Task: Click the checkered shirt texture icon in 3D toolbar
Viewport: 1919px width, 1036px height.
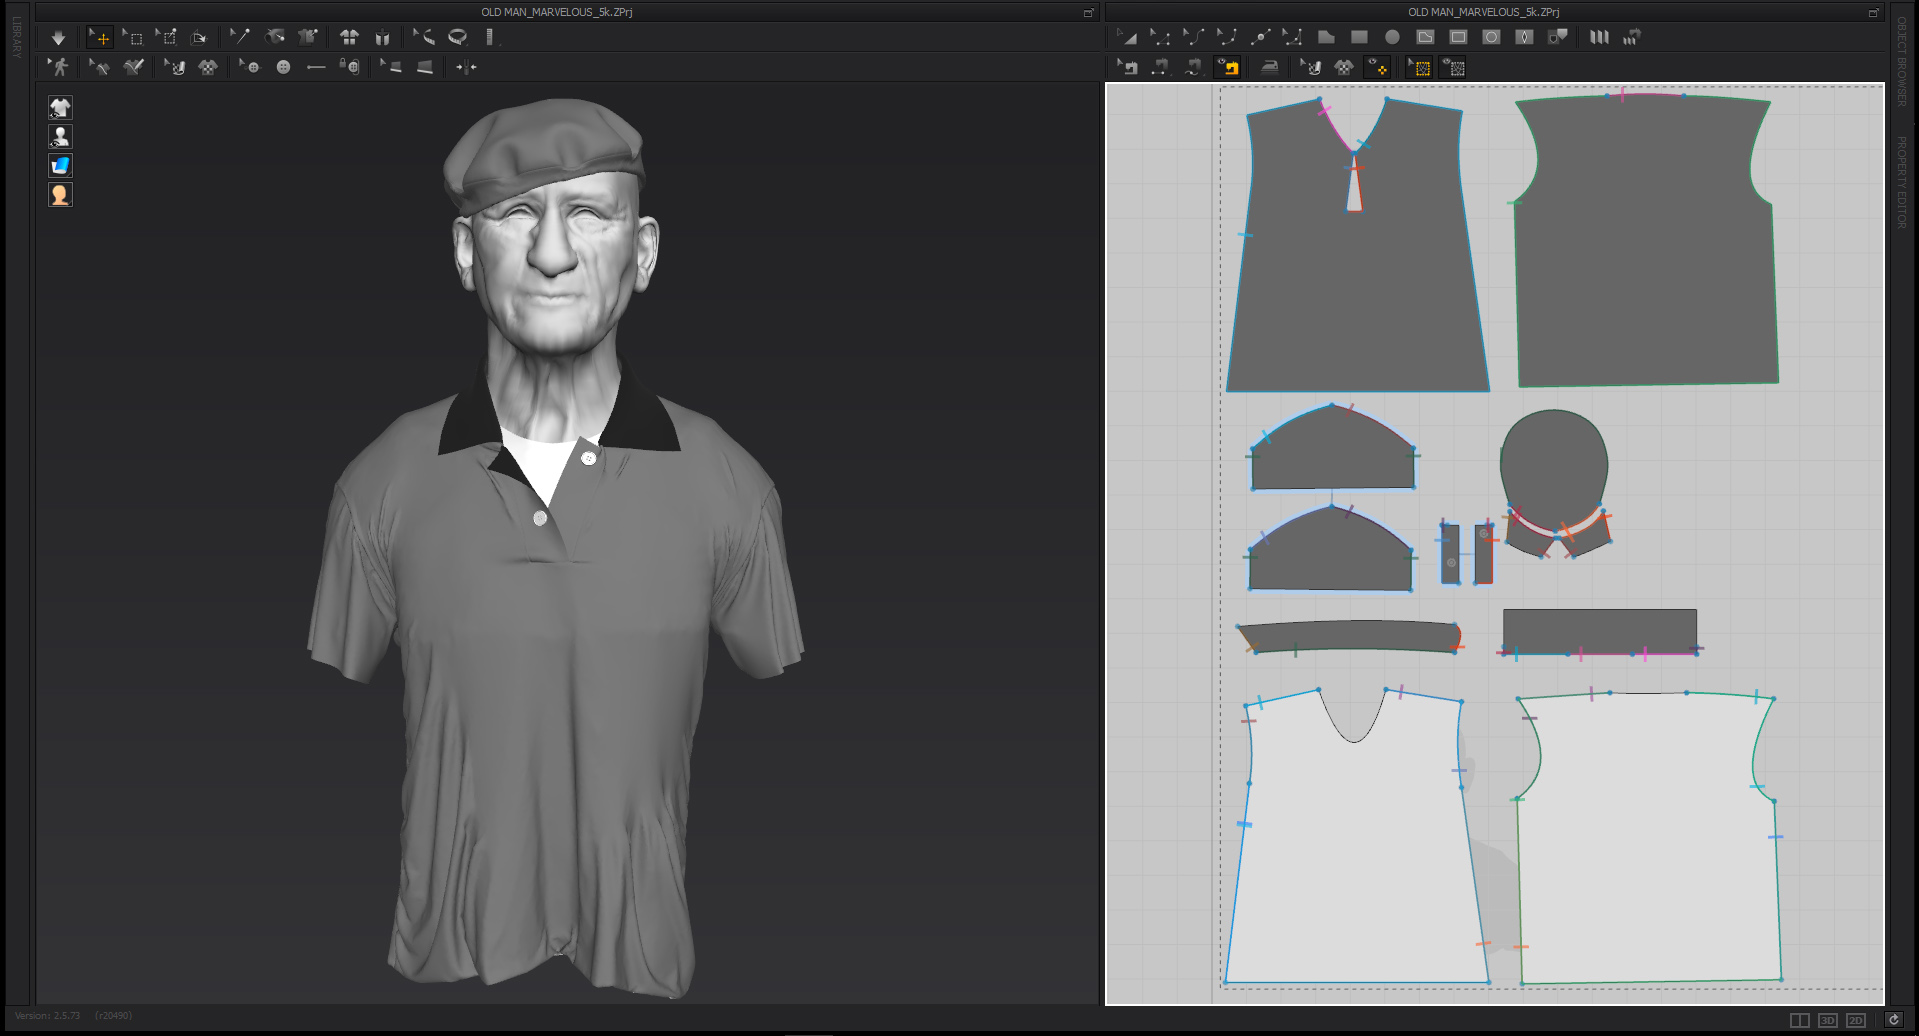Action: click(x=208, y=67)
